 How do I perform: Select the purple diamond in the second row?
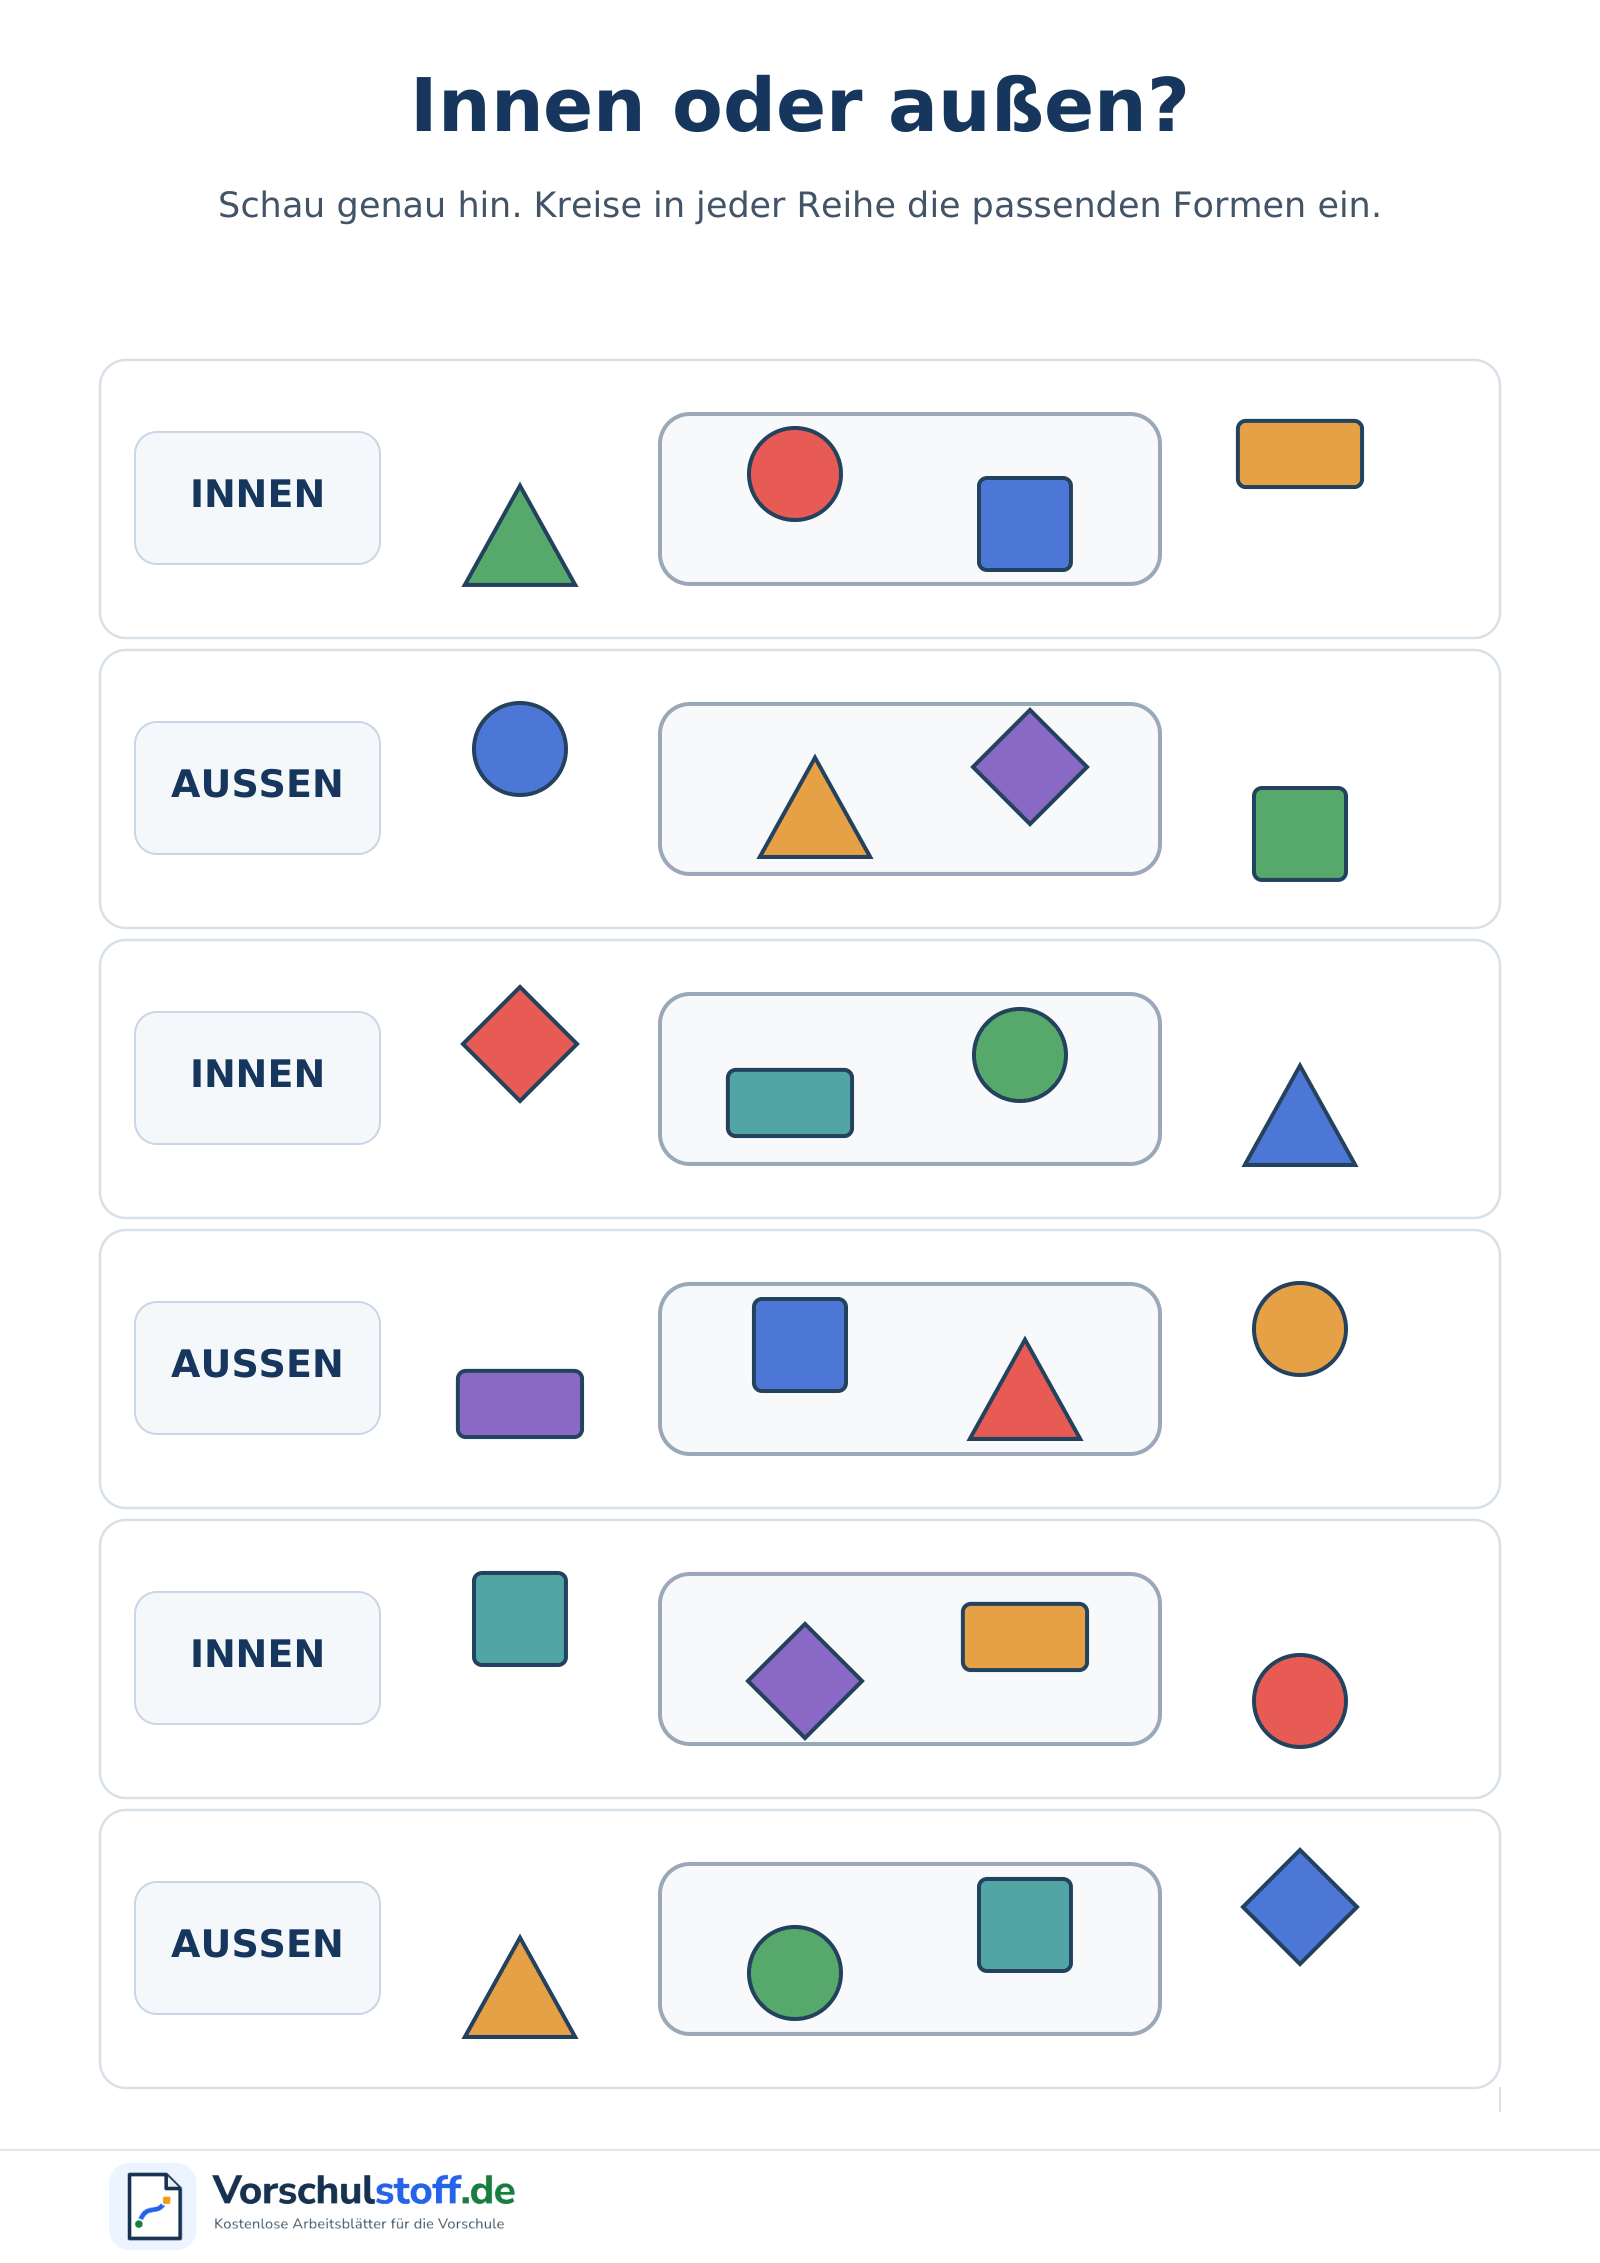[1030, 767]
